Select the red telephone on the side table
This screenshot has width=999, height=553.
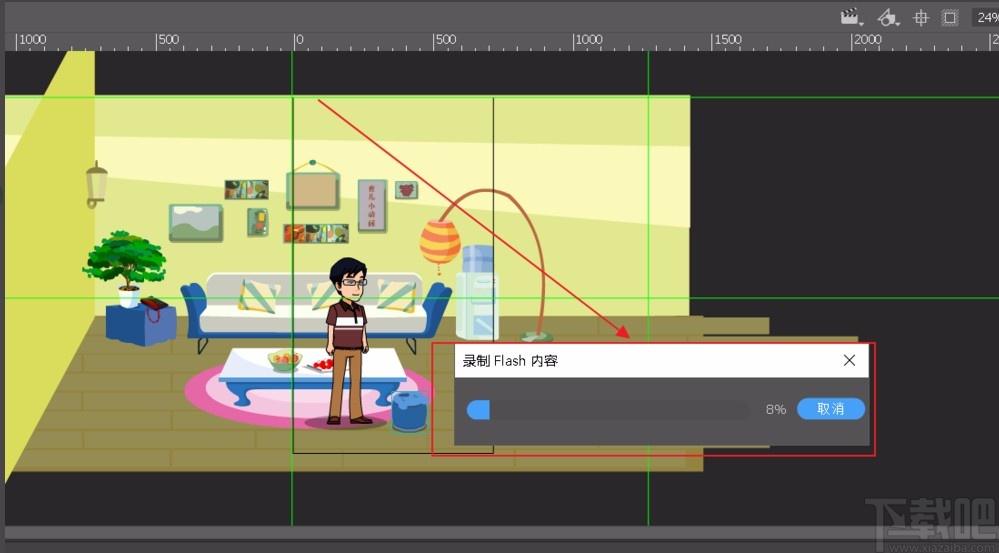click(154, 305)
